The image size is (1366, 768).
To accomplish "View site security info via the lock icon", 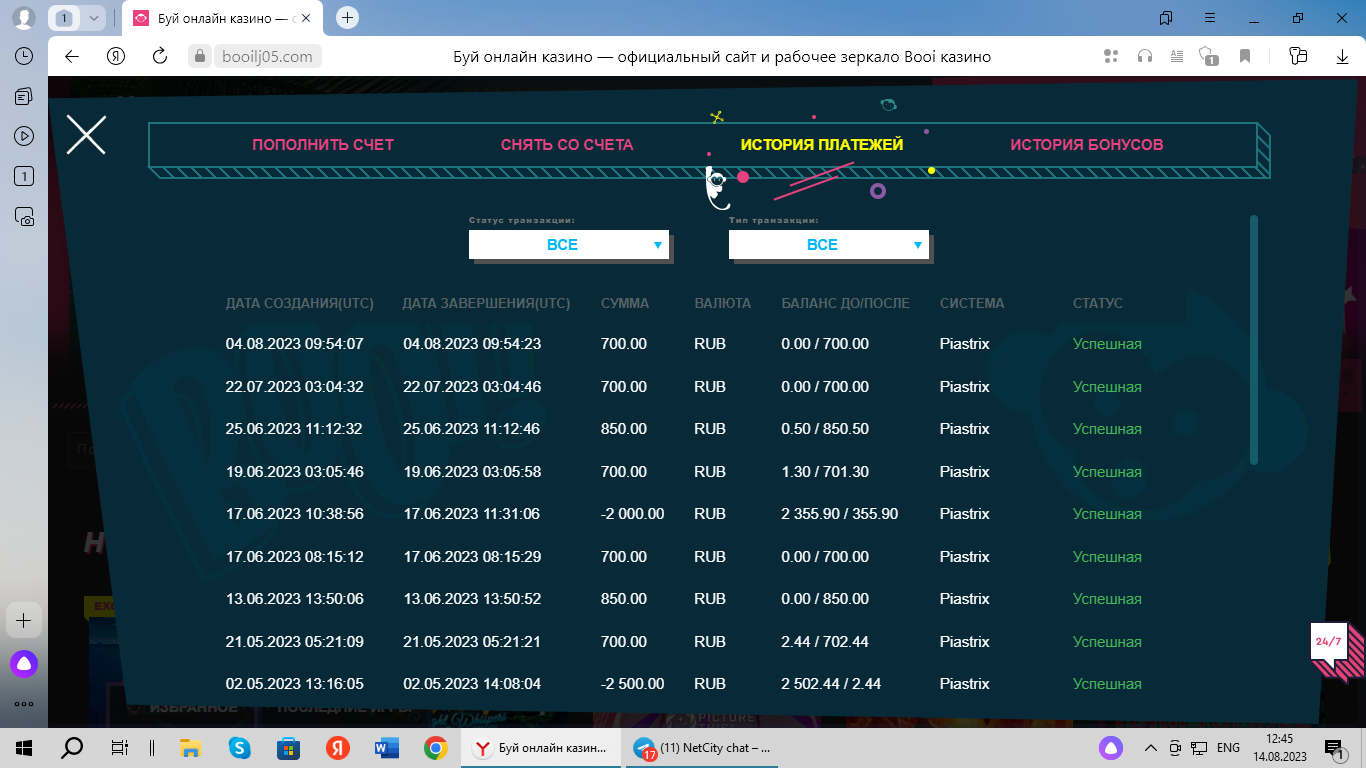I will tap(199, 57).
